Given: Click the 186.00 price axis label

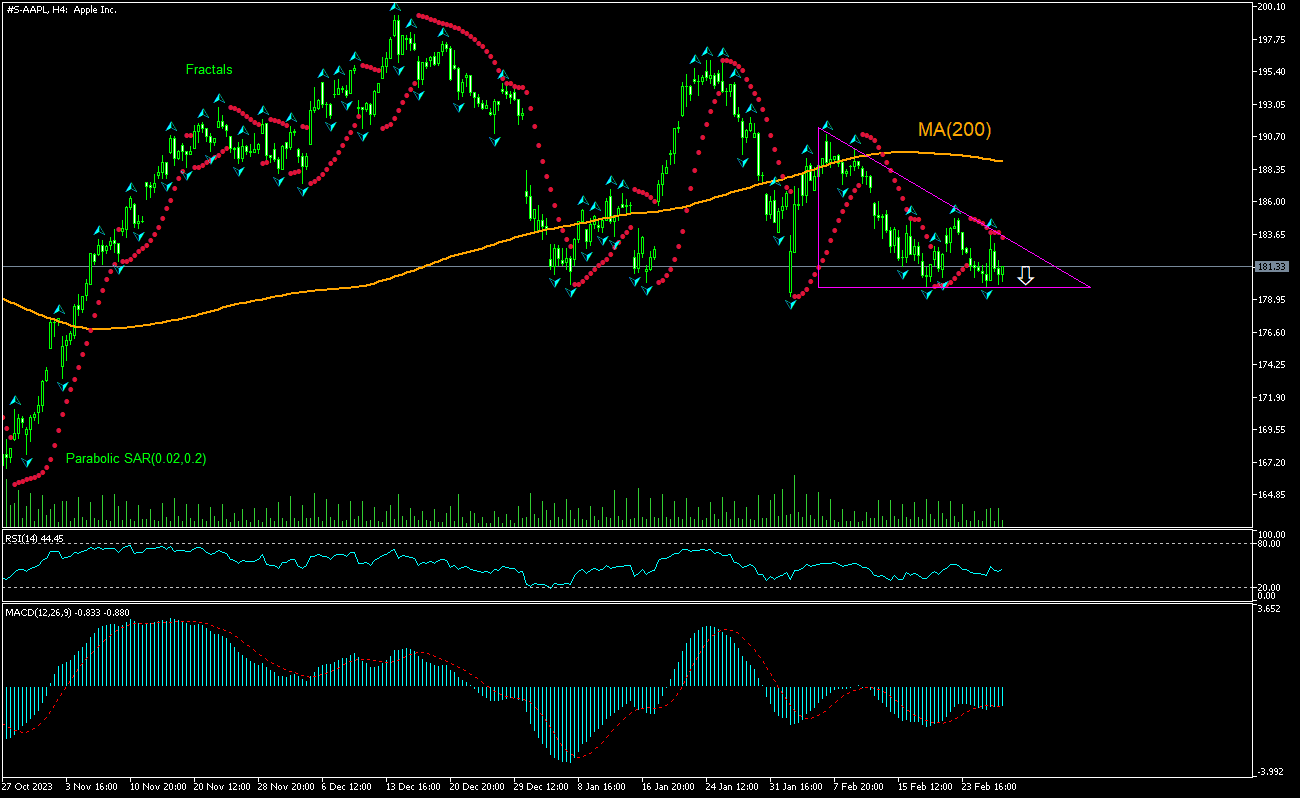Looking at the screenshot, I should pyautogui.click(x=1270, y=202).
